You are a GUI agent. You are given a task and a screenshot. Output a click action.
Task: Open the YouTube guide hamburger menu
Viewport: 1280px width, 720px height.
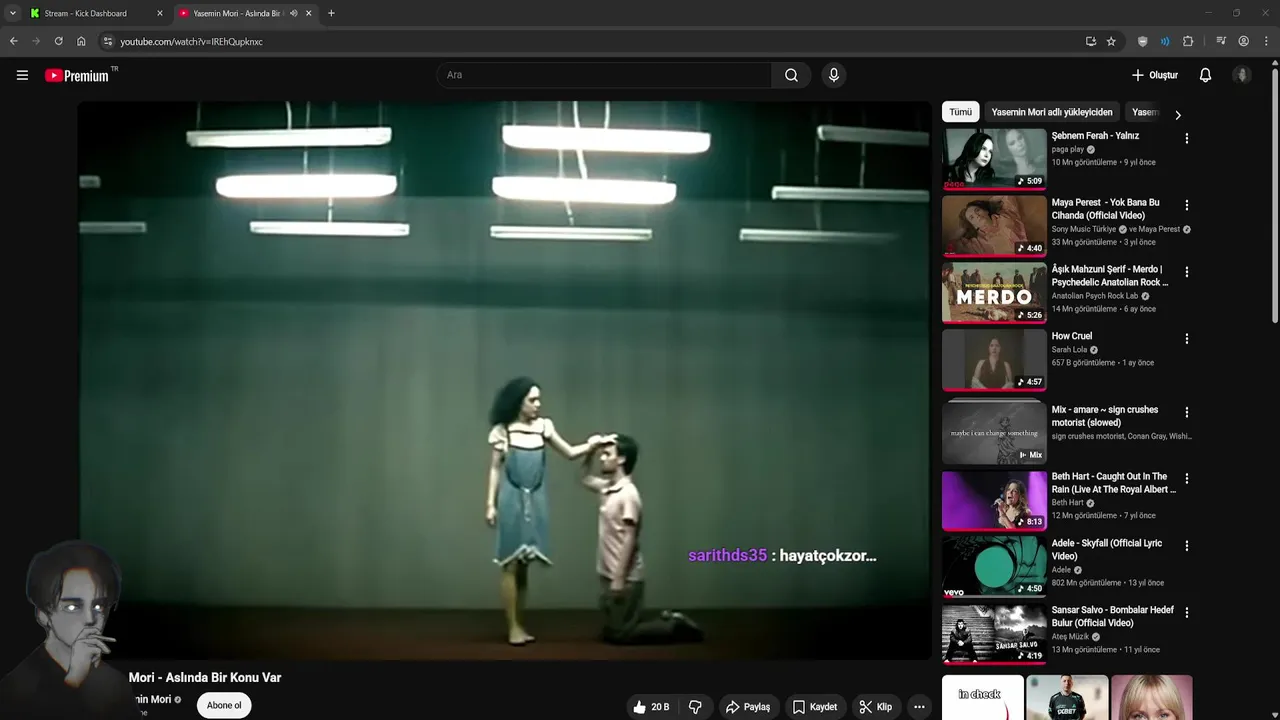point(22,75)
